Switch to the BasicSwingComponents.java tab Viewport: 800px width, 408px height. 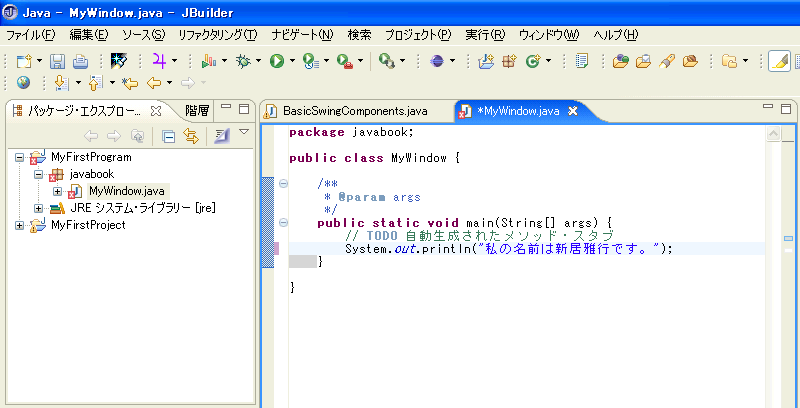354,110
